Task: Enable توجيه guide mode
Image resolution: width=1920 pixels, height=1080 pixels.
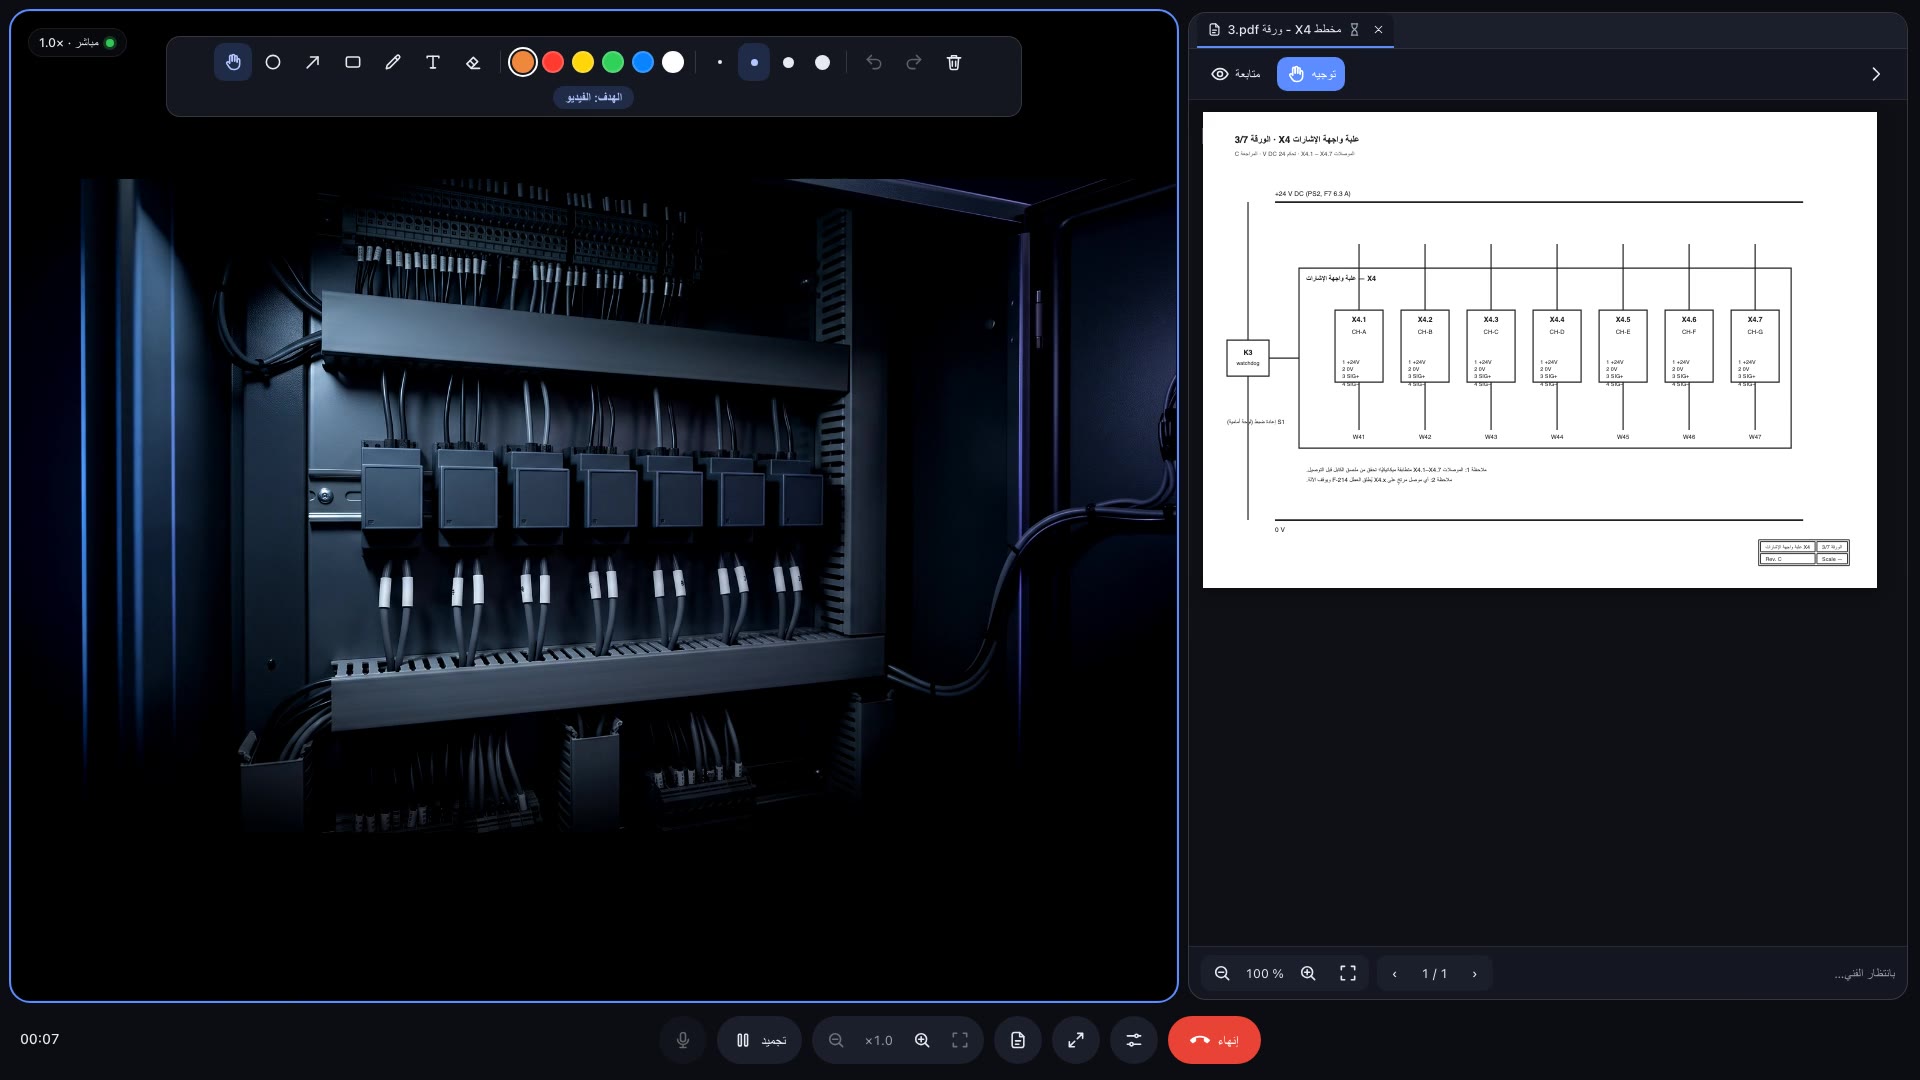Action: point(1311,74)
